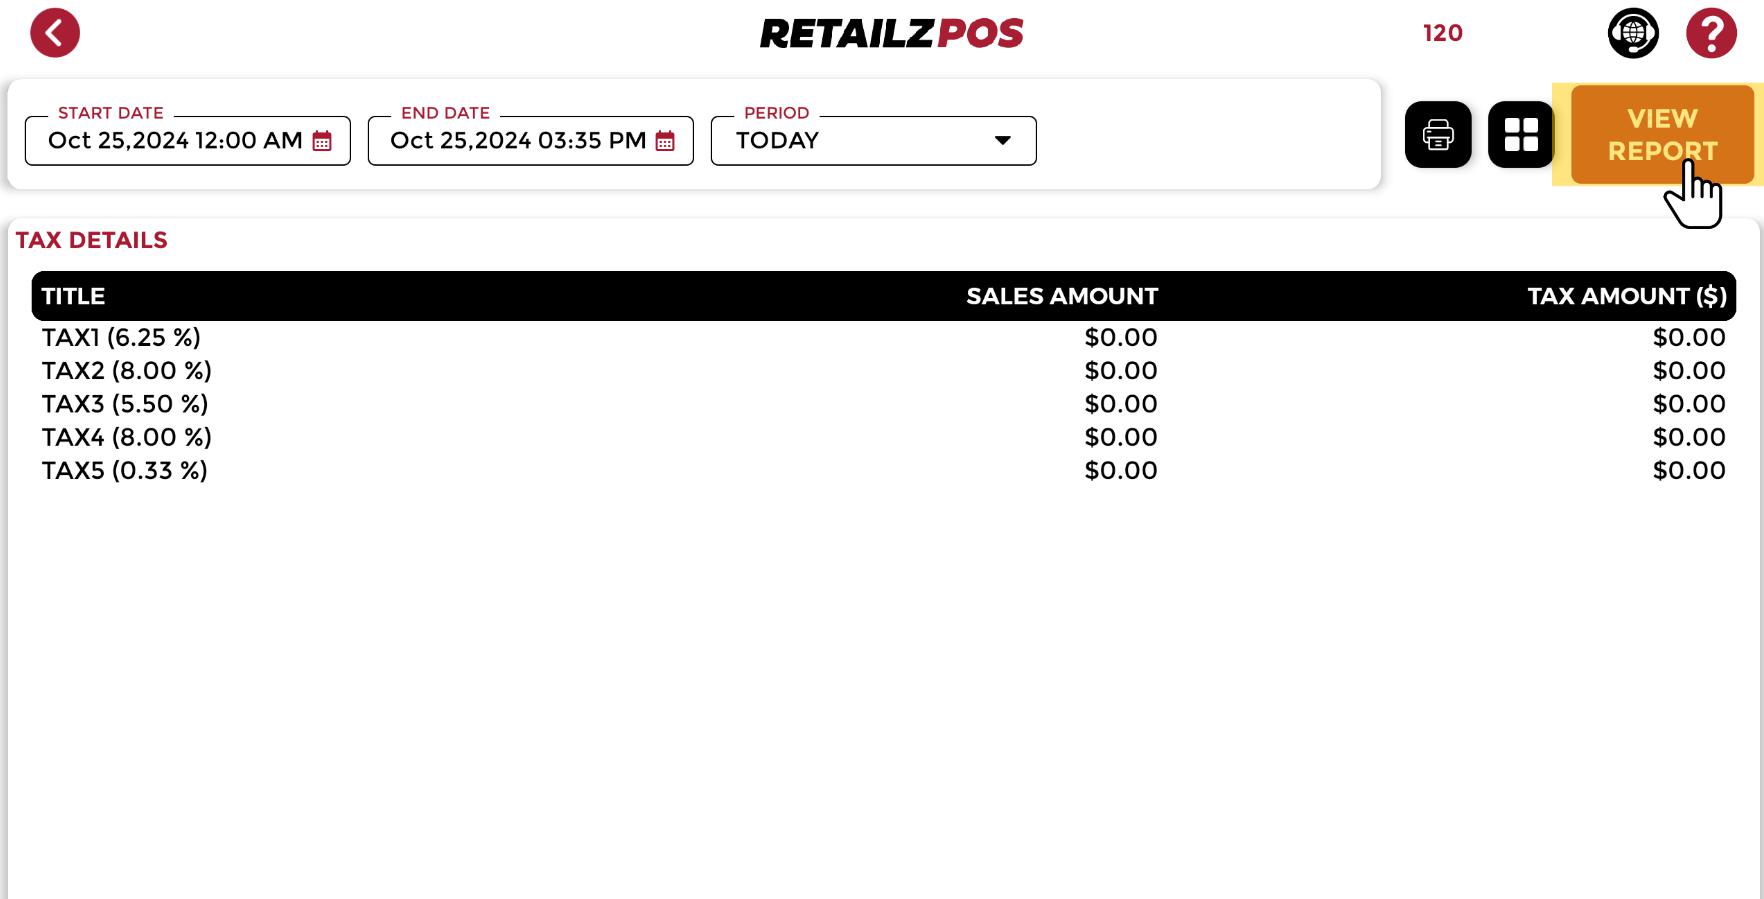The height and width of the screenshot is (899, 1764).
Task: Click the red back arrow button
Action: [x=55, y=33]
